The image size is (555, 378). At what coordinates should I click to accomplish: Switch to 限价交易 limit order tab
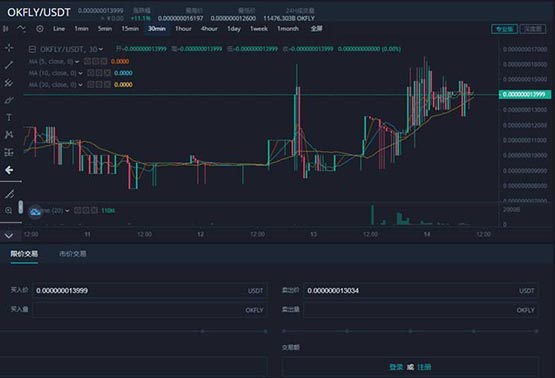tap(24, 254)
